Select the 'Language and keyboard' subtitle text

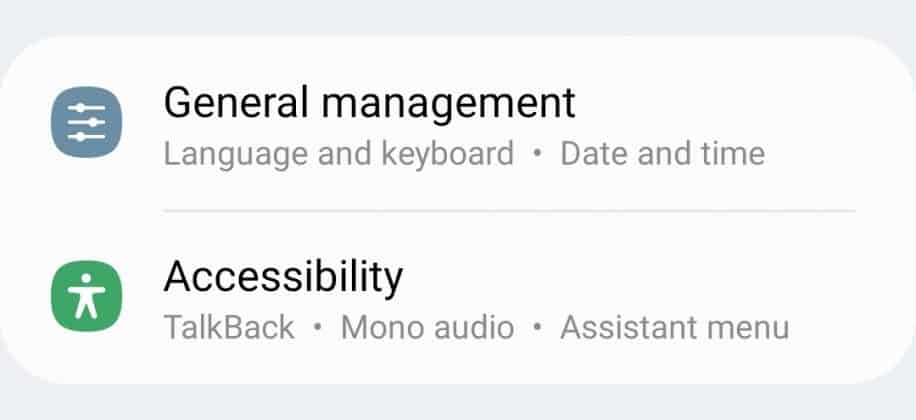pos(338,154)
